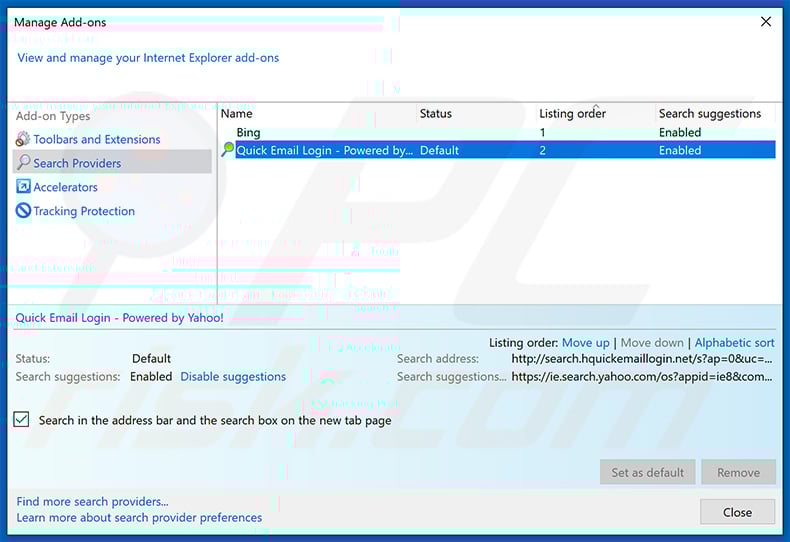This screenshot has height=542, width=790.
Task: Click the Tracking Protection blocked-circle icon
Action: coord(23,211)
